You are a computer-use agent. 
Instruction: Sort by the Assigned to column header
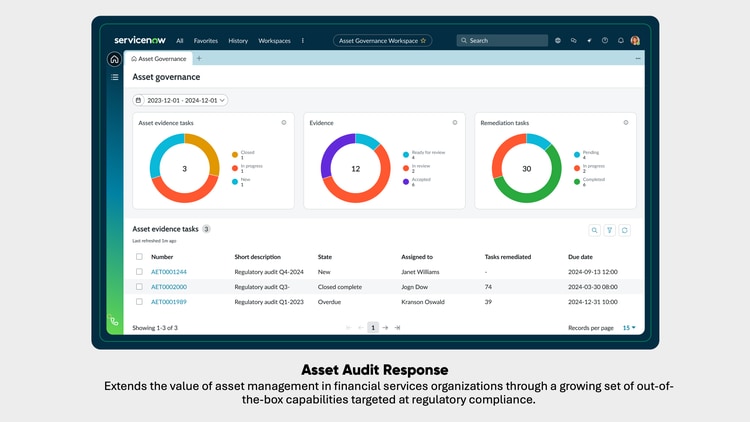(417, 257)
